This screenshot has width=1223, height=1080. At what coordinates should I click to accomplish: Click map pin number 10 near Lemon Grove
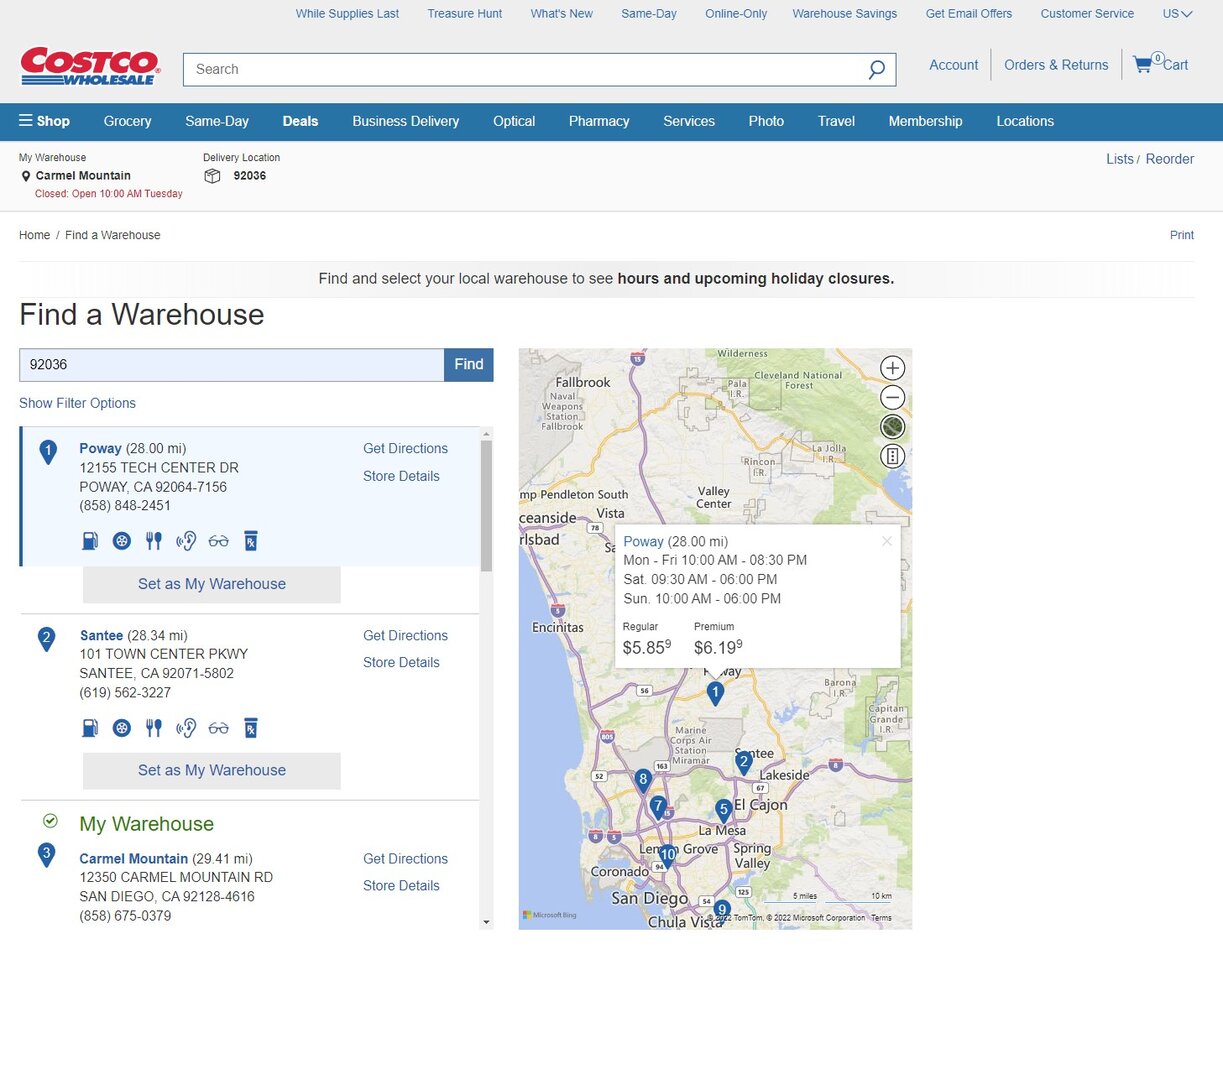pyautogui.click(x=667, y=855)
